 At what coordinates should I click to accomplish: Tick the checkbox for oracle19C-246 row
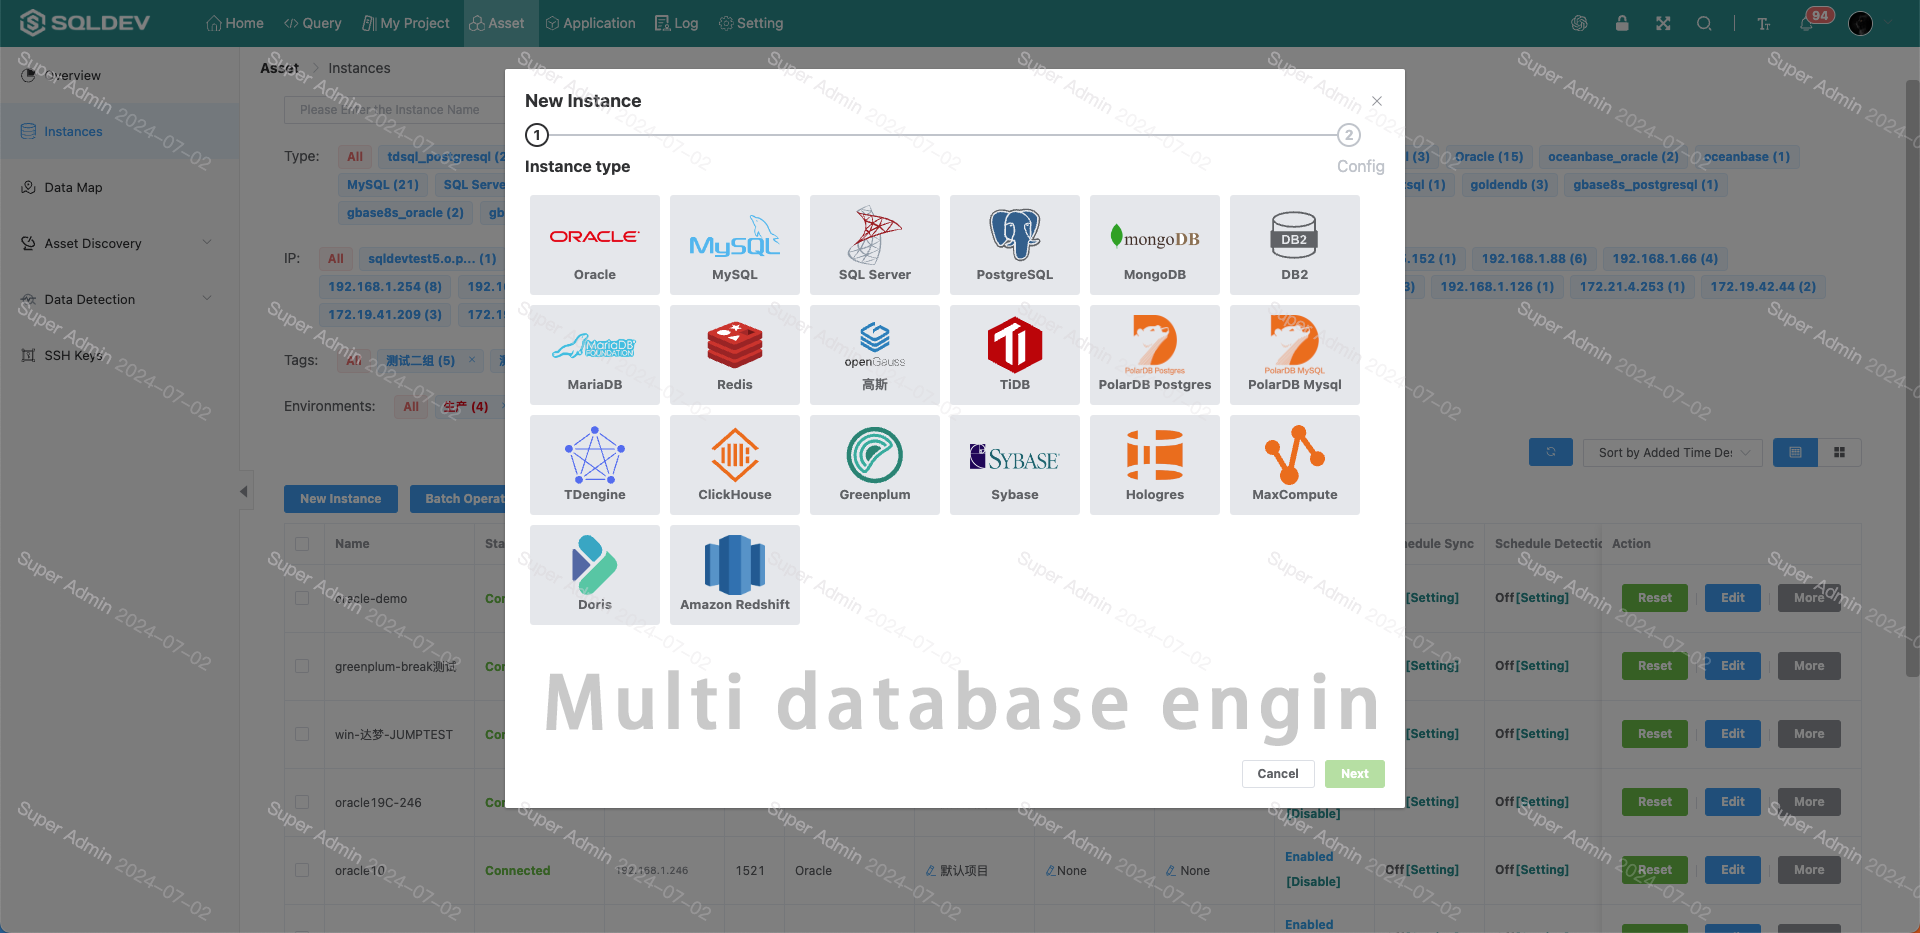(302, 802)
